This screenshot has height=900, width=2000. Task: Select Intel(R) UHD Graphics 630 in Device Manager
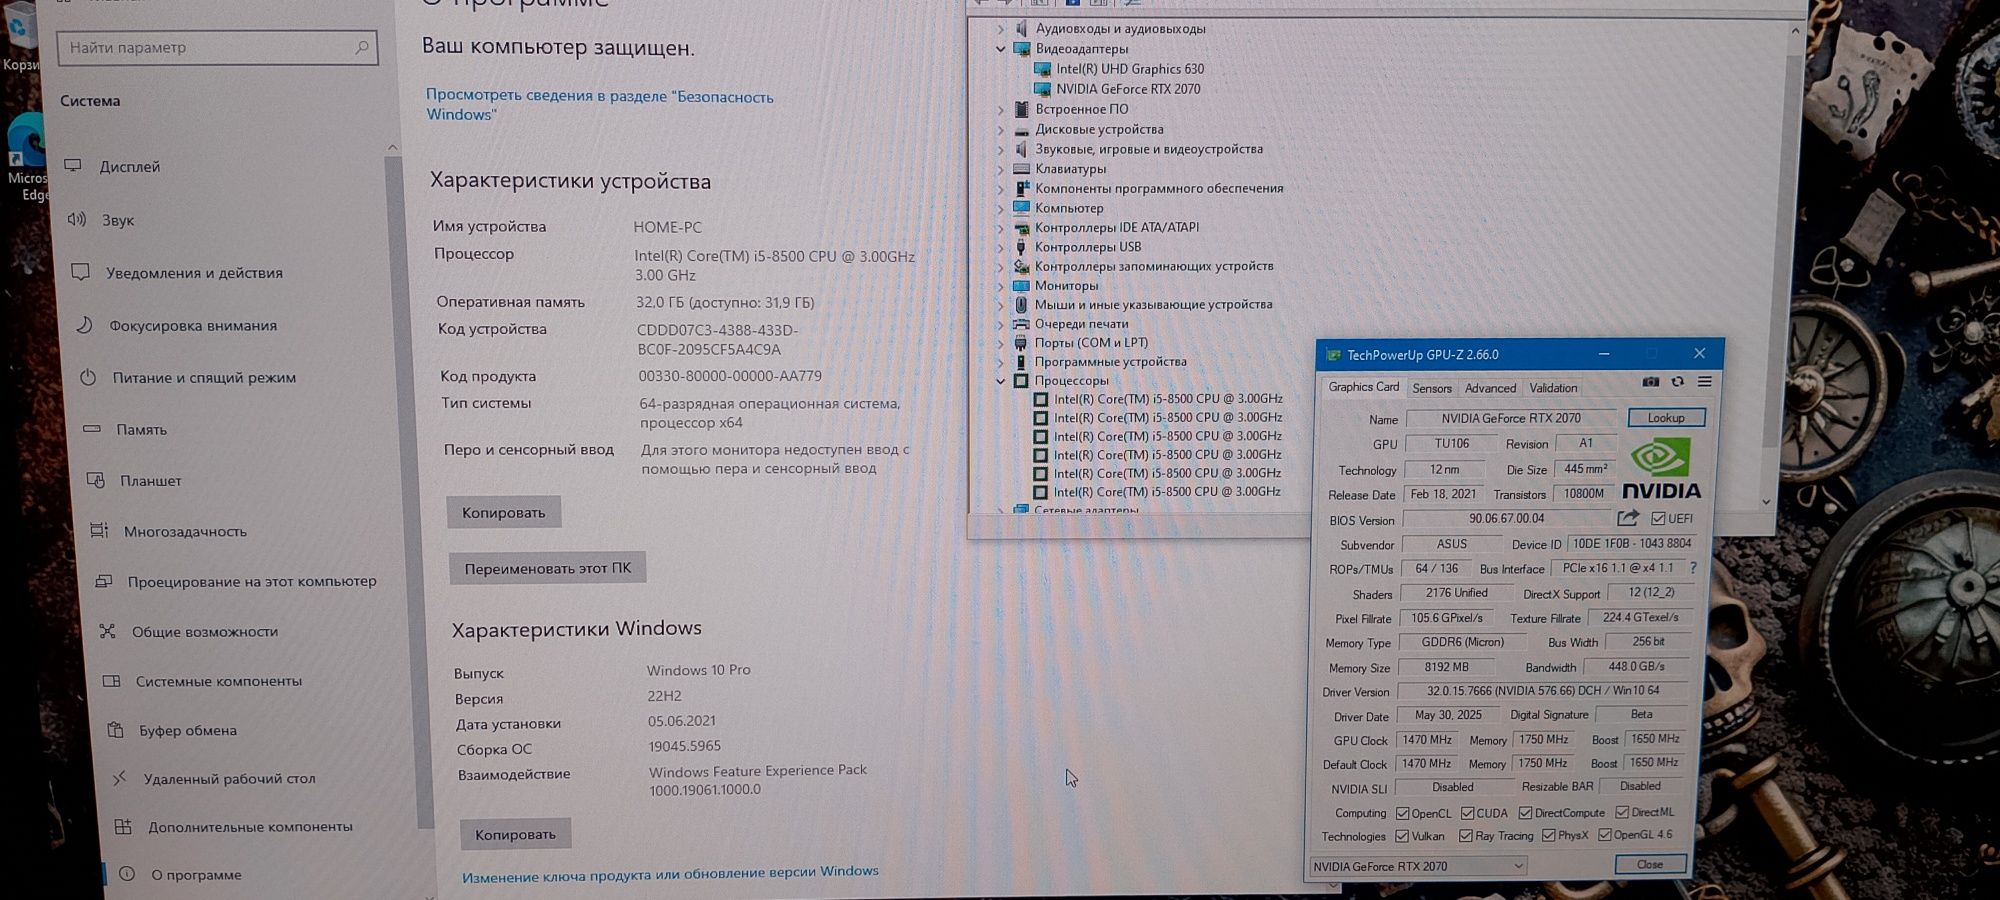1130,69
